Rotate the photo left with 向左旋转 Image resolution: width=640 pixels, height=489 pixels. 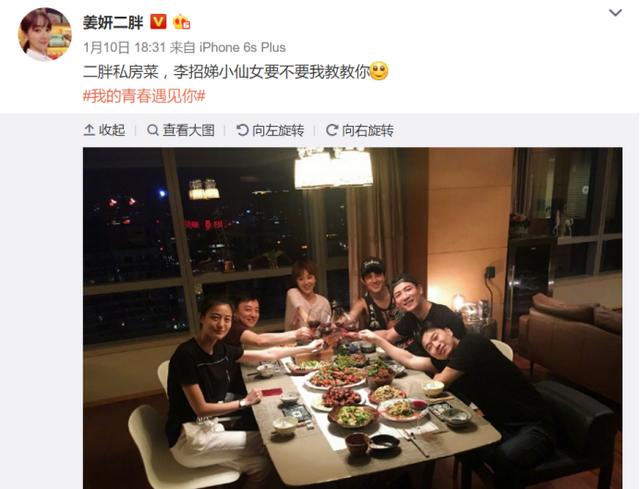(x=270, y=130)
